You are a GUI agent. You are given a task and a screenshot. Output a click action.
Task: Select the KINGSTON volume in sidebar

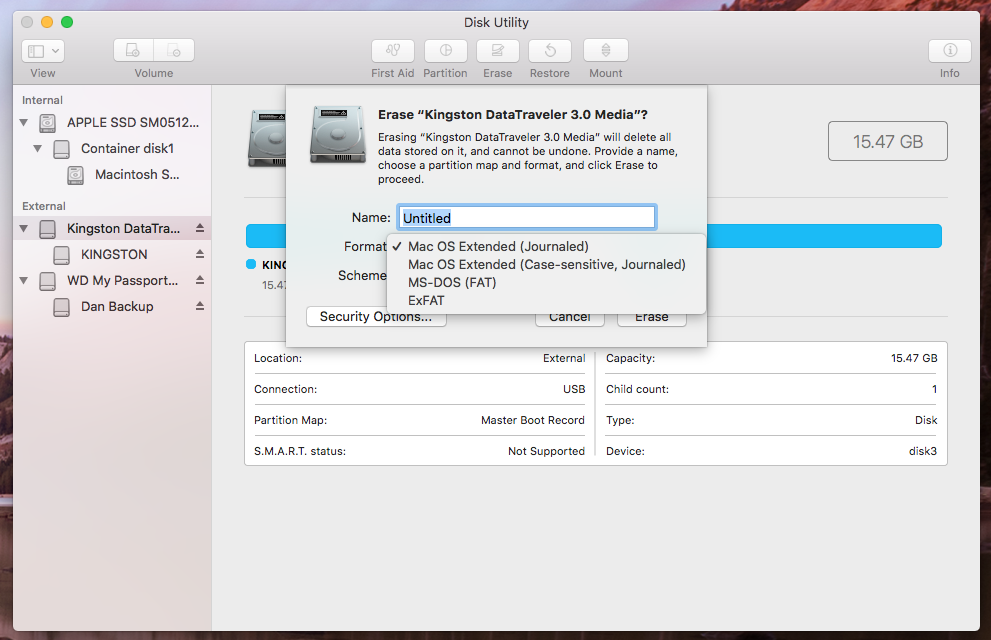114,255
